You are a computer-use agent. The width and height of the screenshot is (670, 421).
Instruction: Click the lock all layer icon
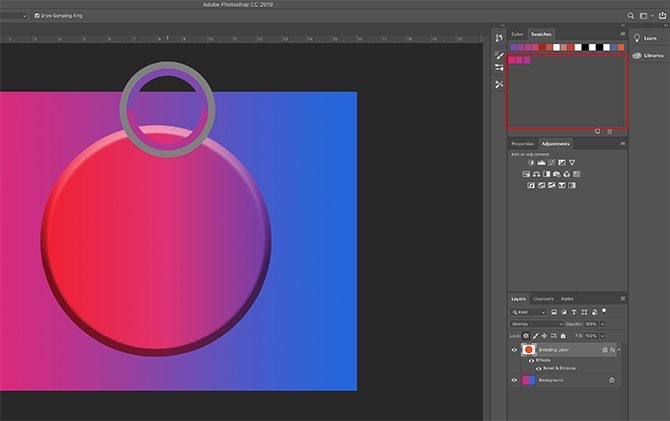point(563,335)
